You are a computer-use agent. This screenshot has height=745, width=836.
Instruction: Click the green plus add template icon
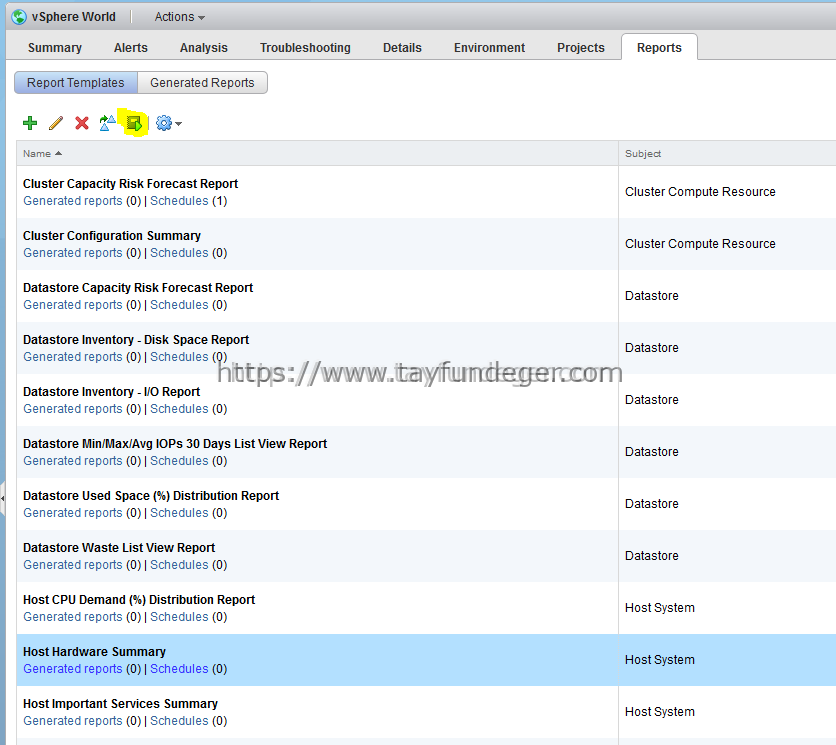30,123
